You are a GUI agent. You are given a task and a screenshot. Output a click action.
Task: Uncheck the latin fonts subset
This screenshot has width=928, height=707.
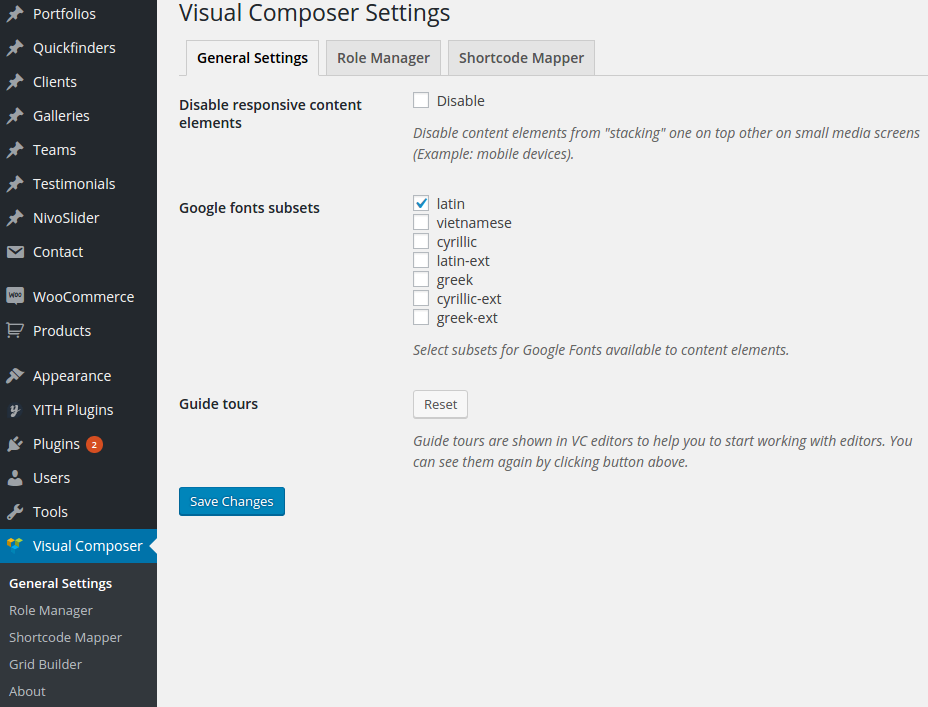click(421, 203)
